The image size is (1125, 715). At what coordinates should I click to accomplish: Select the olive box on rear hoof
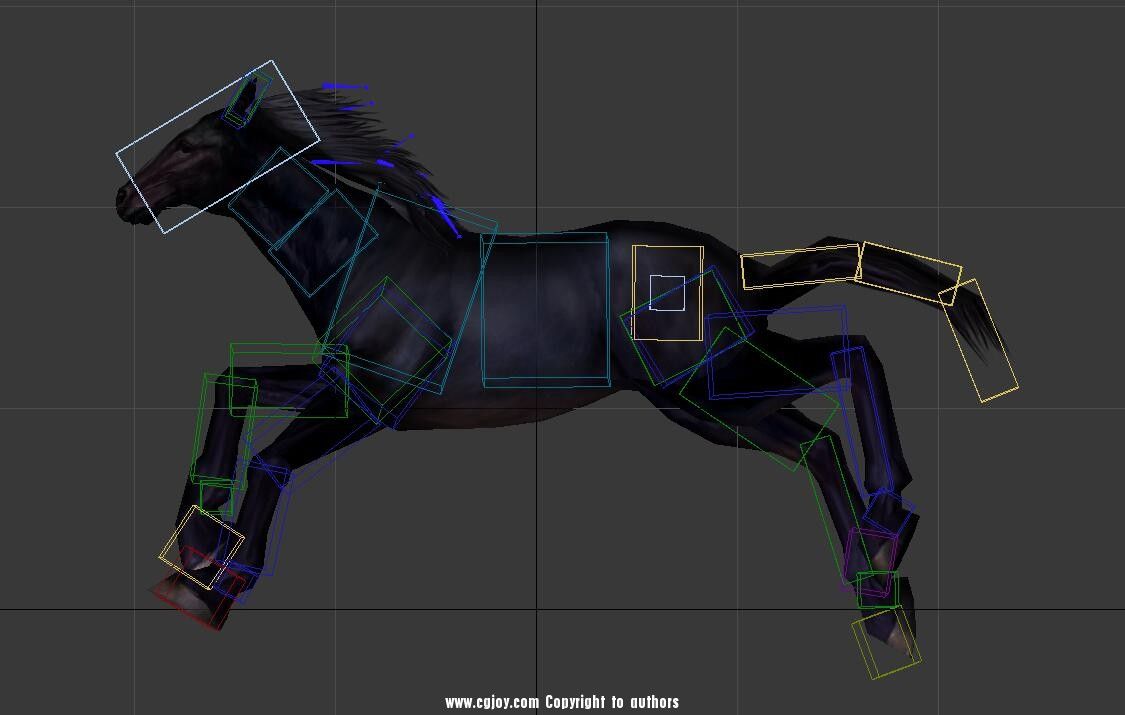[x=885, y=643]
